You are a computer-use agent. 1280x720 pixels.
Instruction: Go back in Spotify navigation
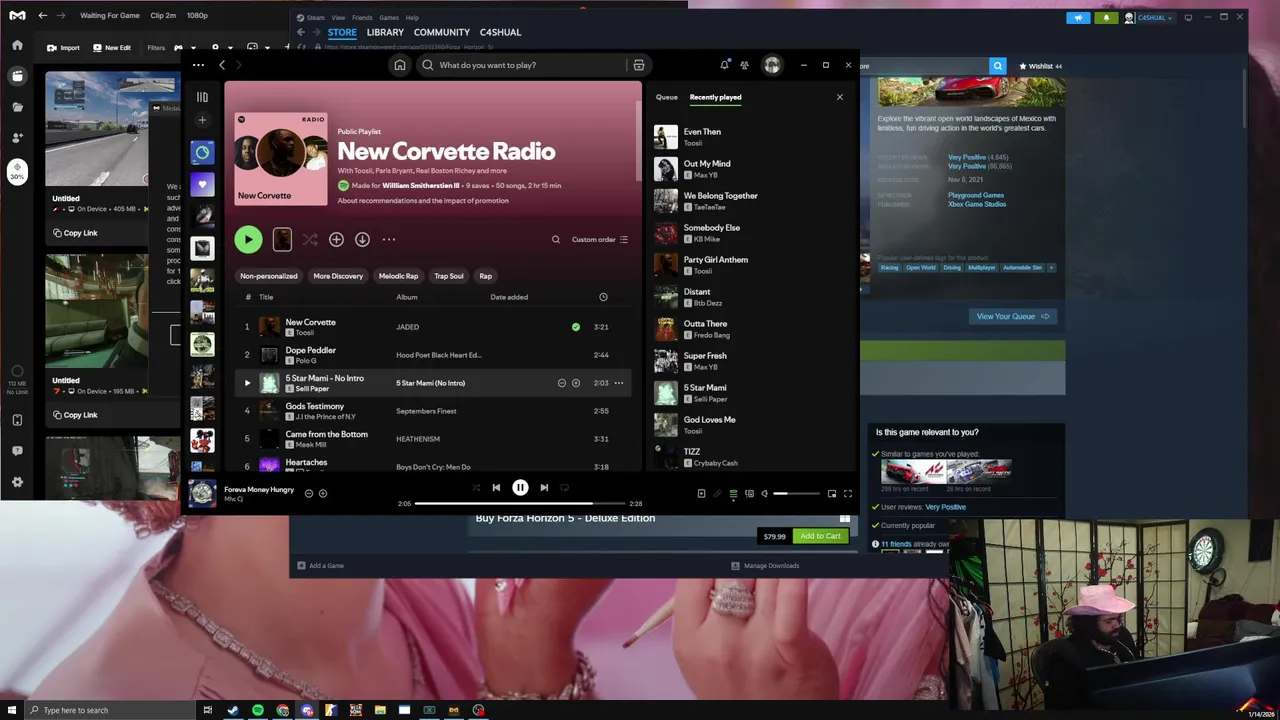pyautogui.click(x=222, y=65)
